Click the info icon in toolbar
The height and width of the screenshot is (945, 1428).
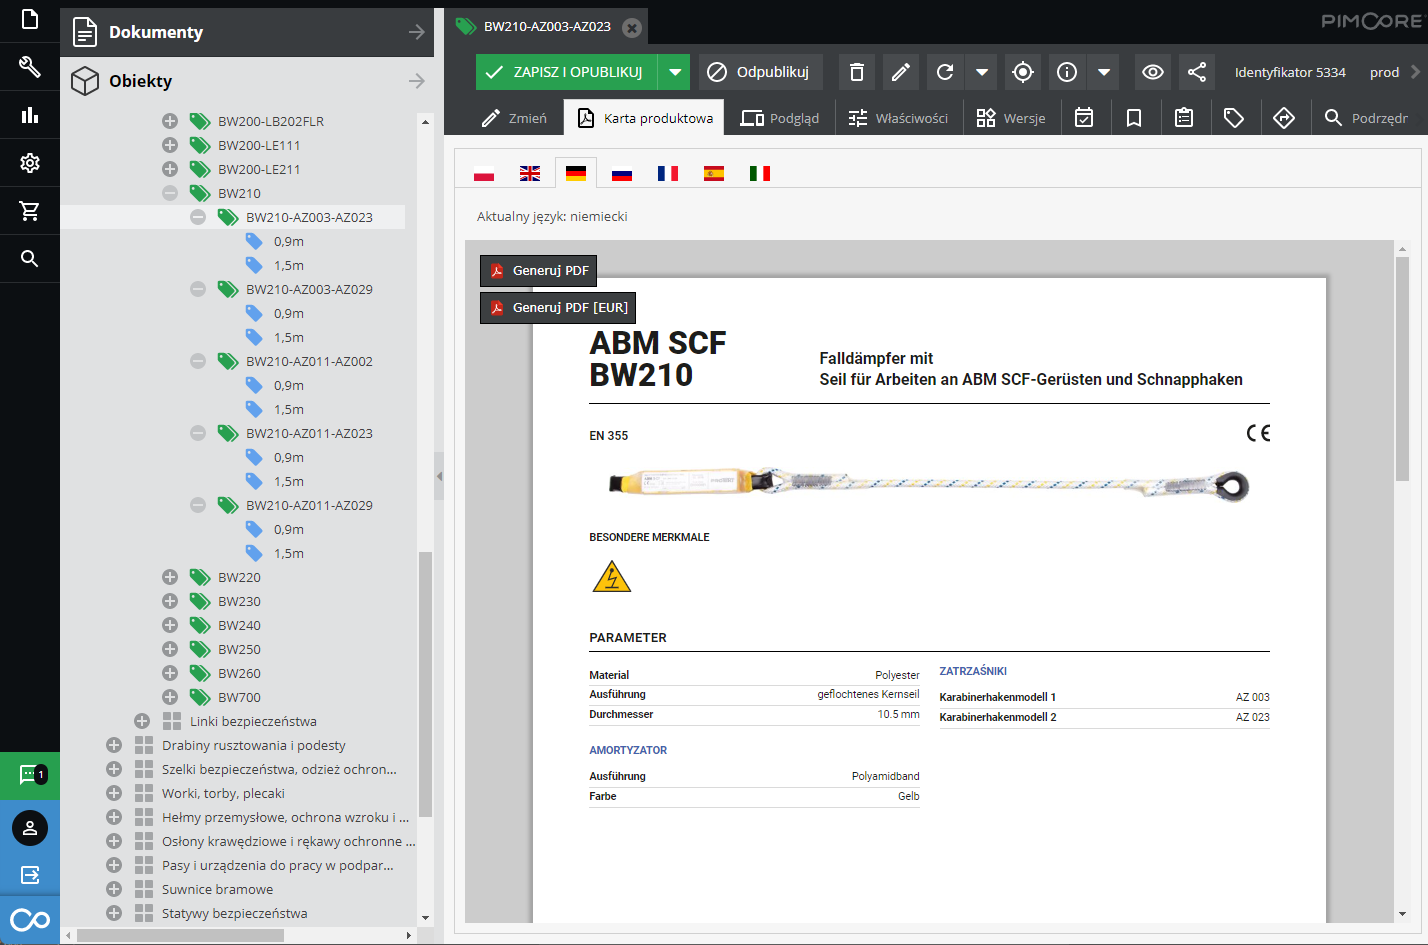tap(1067, 72)
